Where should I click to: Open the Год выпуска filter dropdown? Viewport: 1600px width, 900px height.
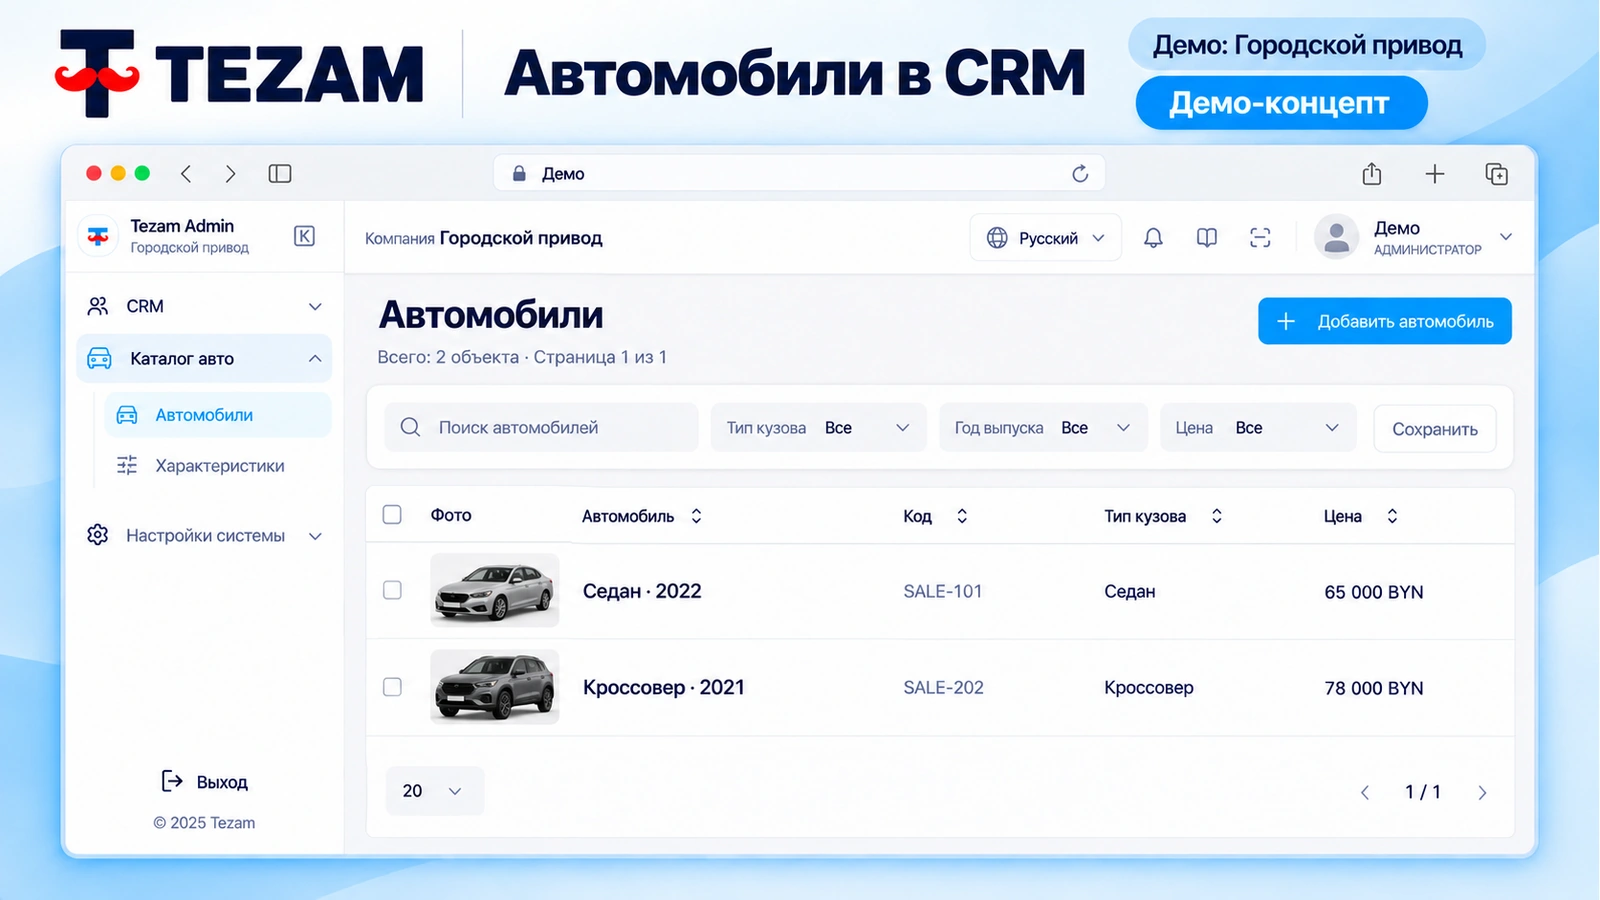pos(1043,427)
